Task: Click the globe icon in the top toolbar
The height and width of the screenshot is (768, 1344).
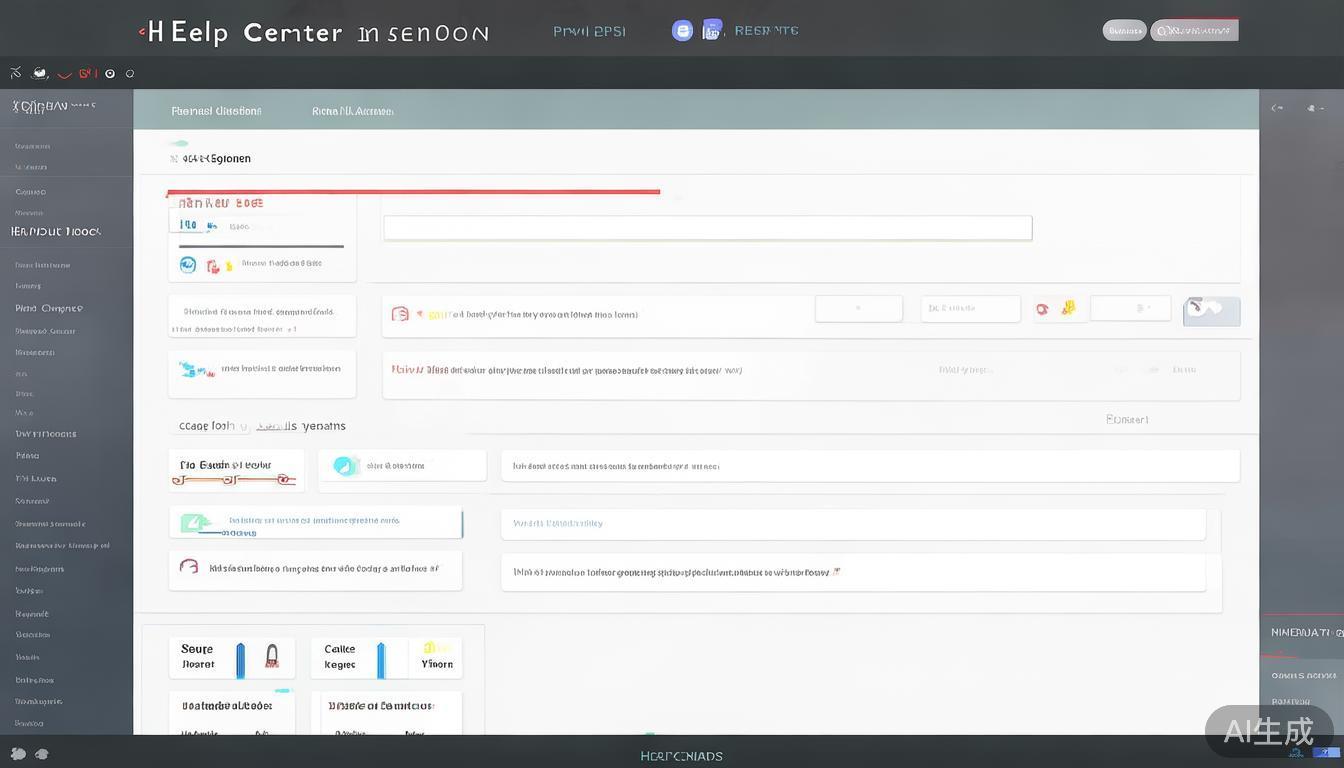Action: click(x=39, y=72)
